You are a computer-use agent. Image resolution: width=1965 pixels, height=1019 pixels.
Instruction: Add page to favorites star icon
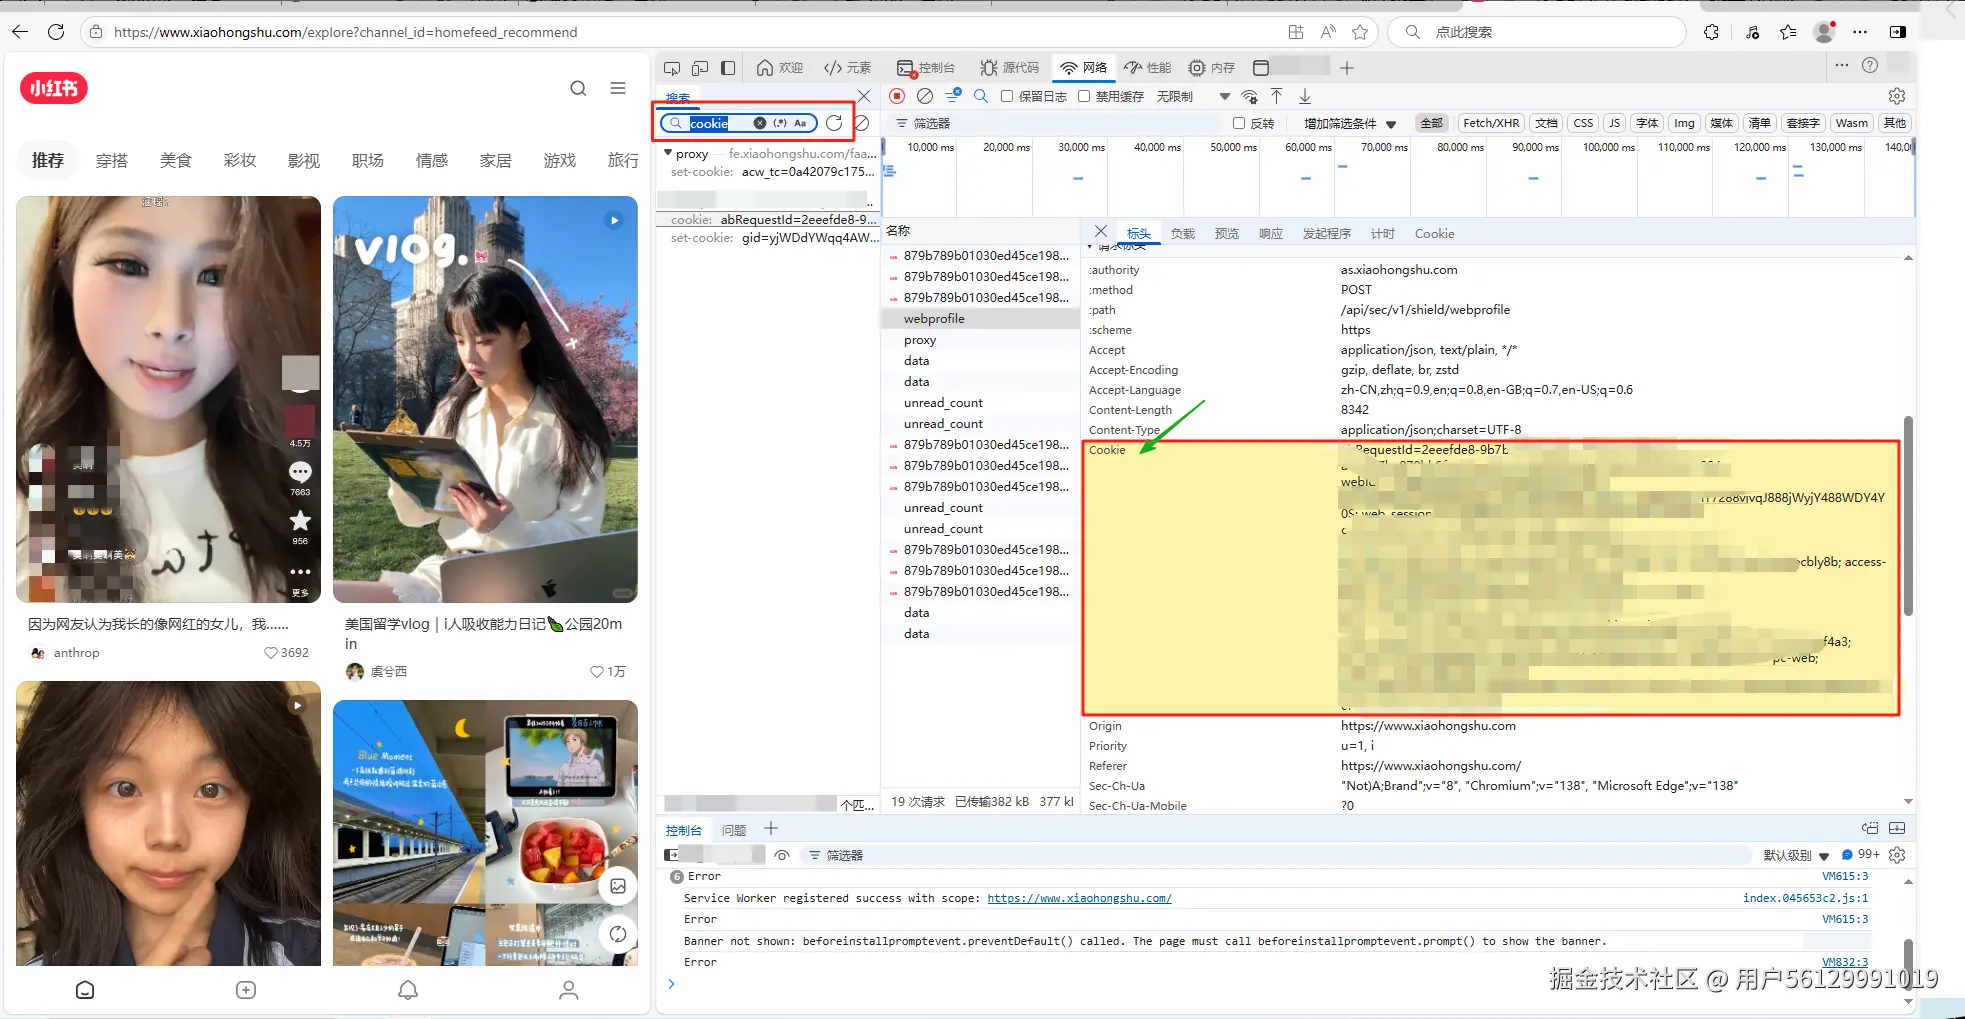coord(1360,32)
